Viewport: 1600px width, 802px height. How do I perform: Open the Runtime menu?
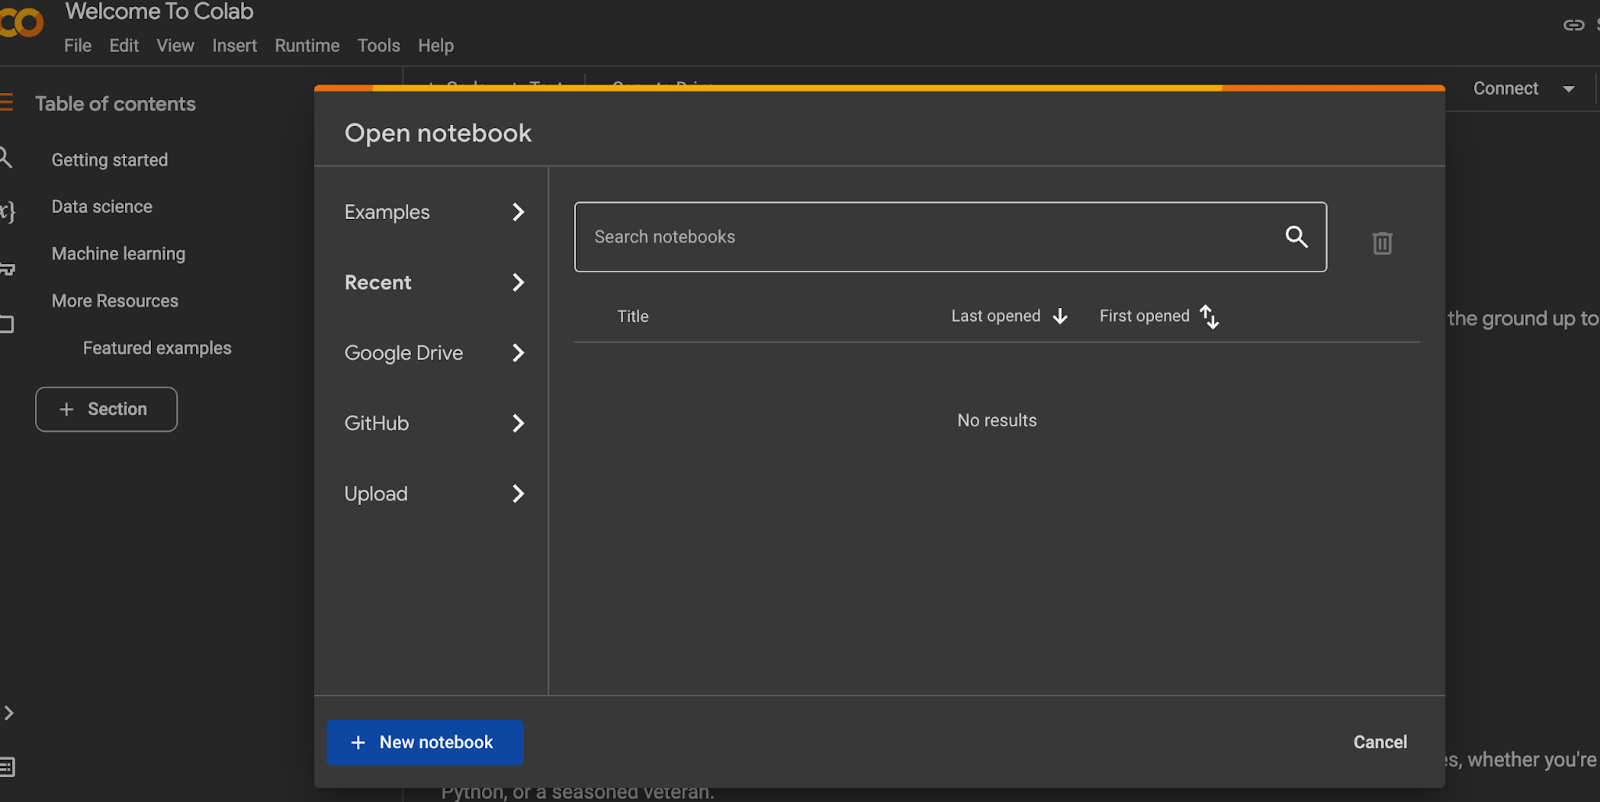tap(307, 45)
